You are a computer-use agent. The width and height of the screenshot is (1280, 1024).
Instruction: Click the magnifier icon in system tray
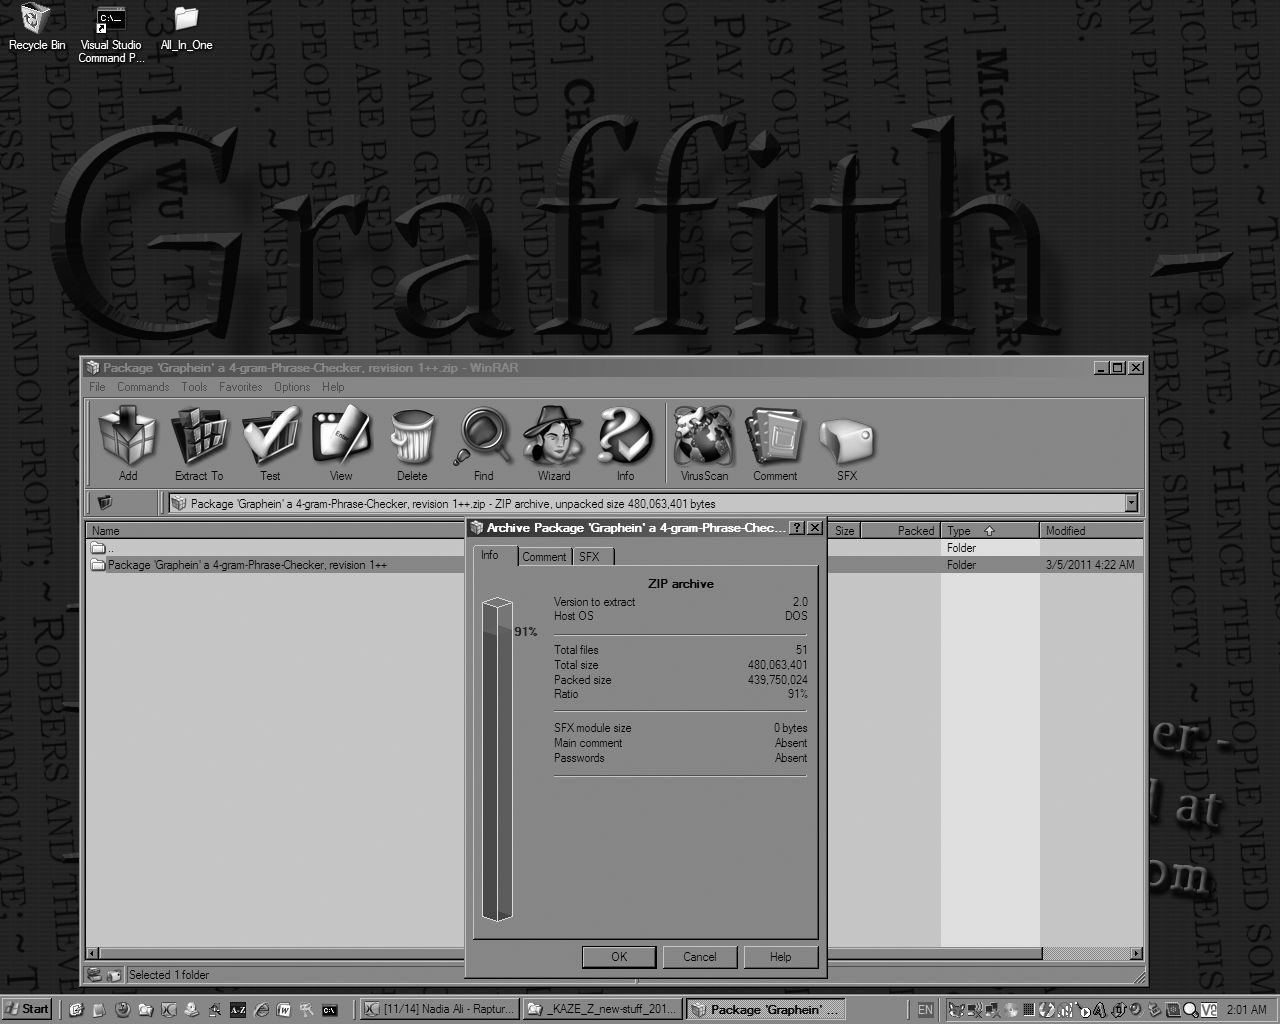(x=1191, y=1010)
